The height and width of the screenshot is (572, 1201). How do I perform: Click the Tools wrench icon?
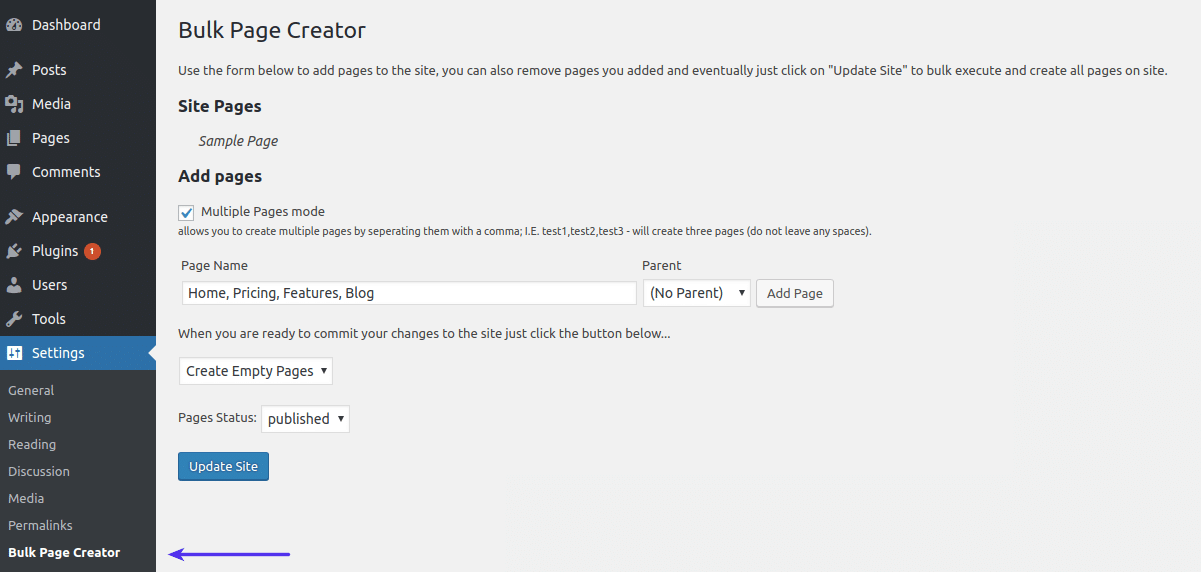(x=14, y=319)
